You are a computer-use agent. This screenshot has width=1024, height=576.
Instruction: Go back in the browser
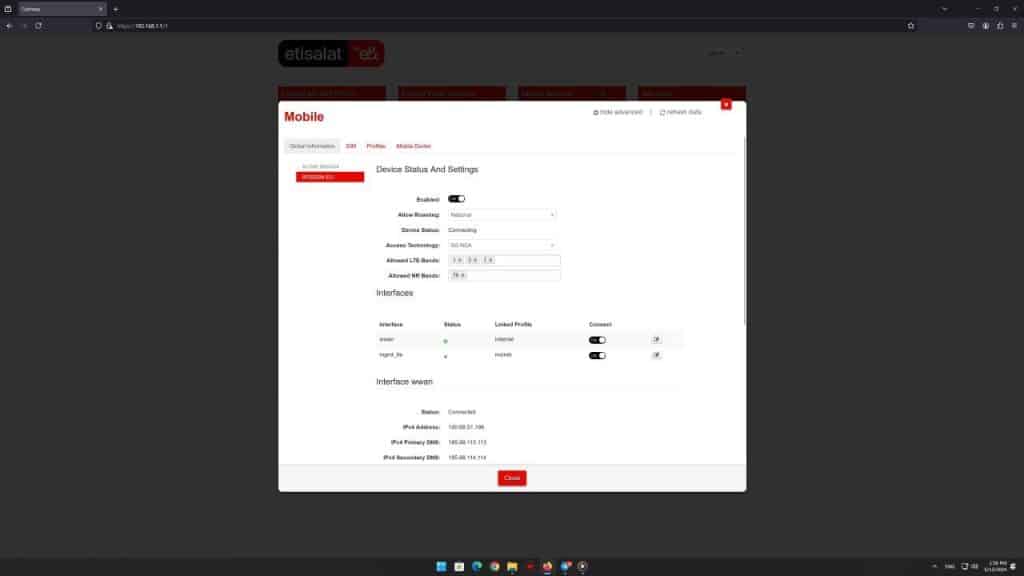(9, 26)
